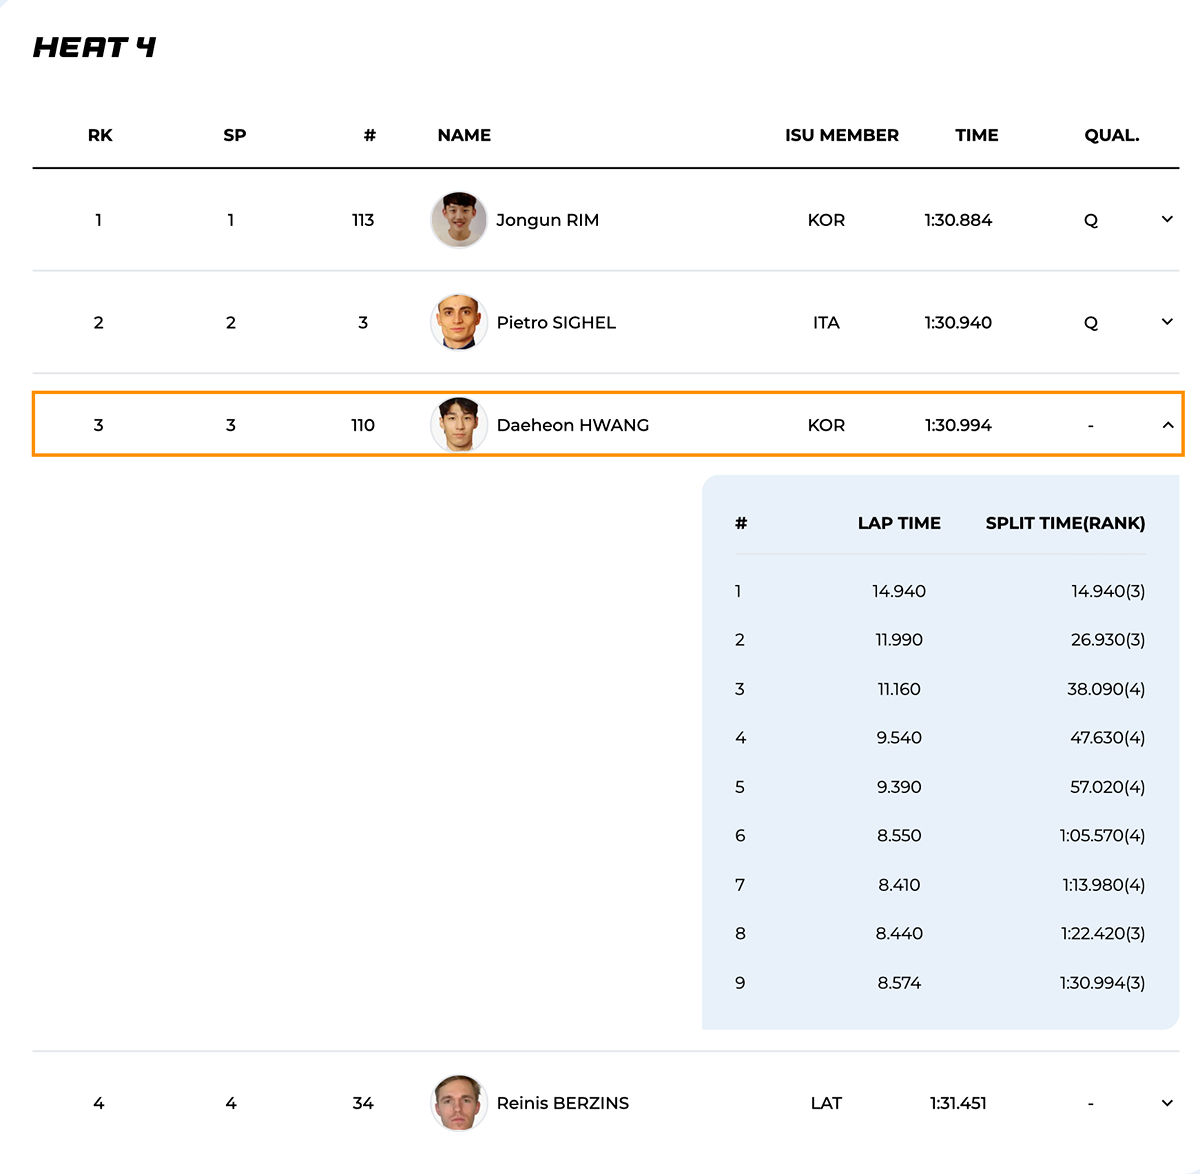Viewport: 1200px width, 1174px height.
Task: Click final lap split 1:30.994(3)
Action: point(1102,983)
